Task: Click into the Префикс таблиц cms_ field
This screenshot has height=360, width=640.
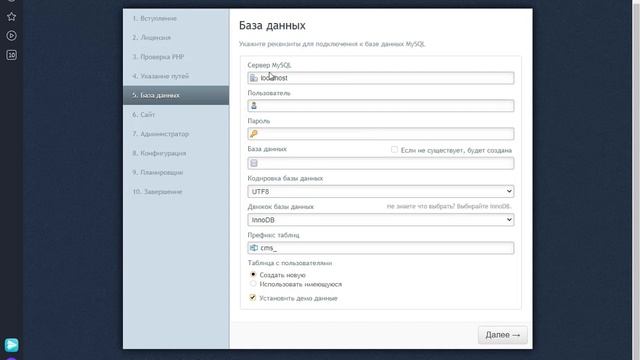Action: (x=380, y=248)
